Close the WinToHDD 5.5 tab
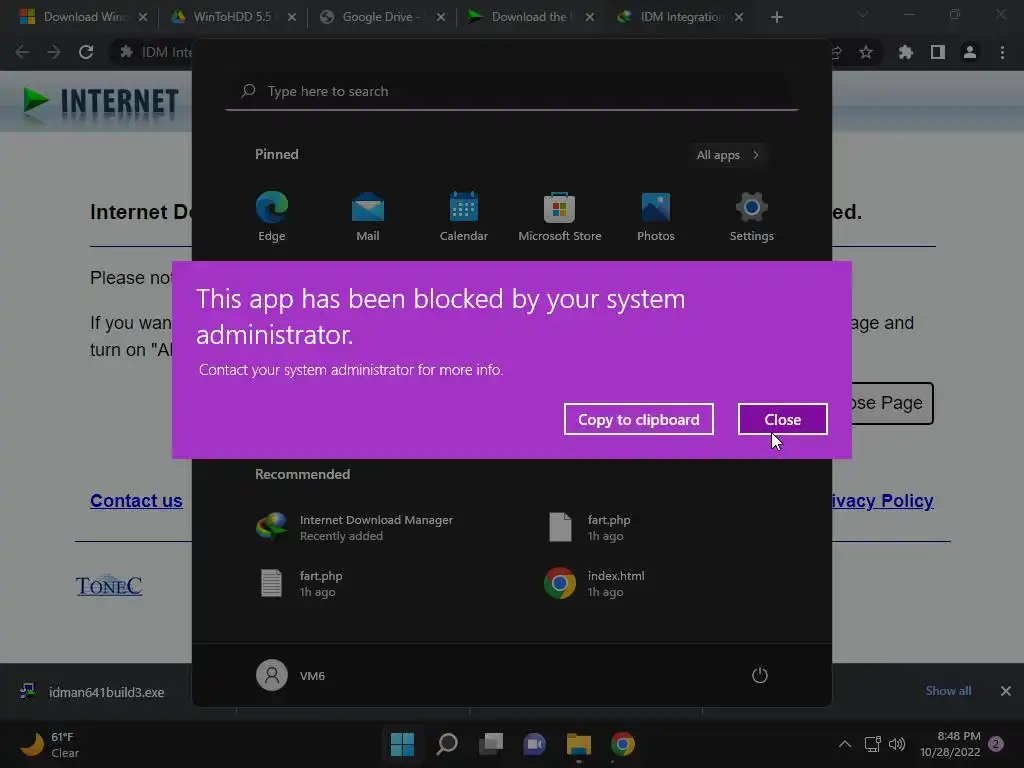Viewport: 1024px width, 768px height. point(292,17)
